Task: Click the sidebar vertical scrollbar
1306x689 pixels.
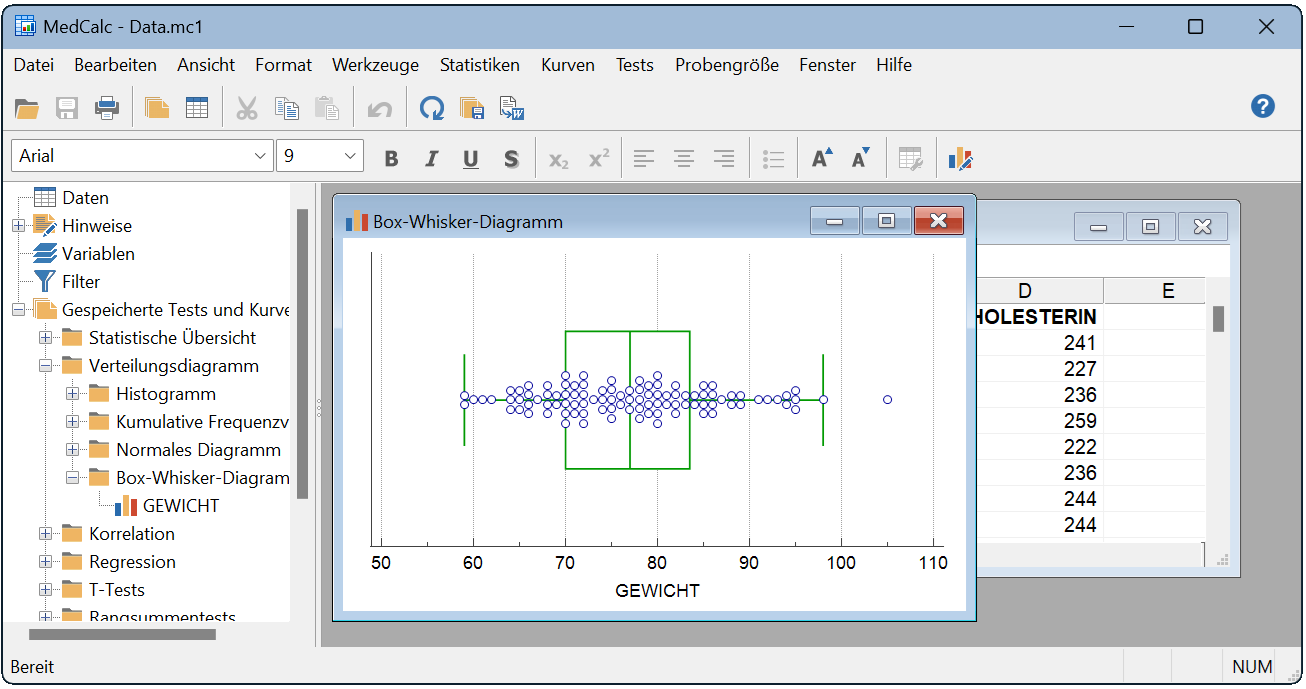Action: pos(303,353)
